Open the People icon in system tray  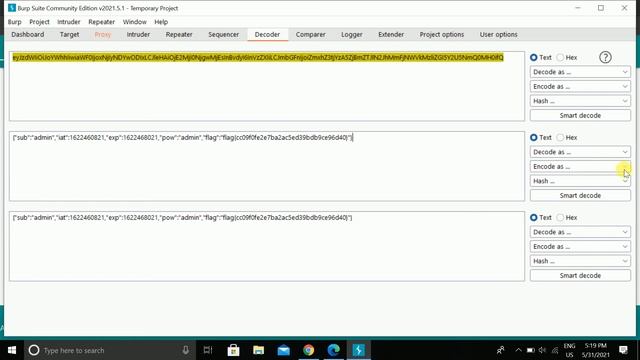tap(500, 350)
